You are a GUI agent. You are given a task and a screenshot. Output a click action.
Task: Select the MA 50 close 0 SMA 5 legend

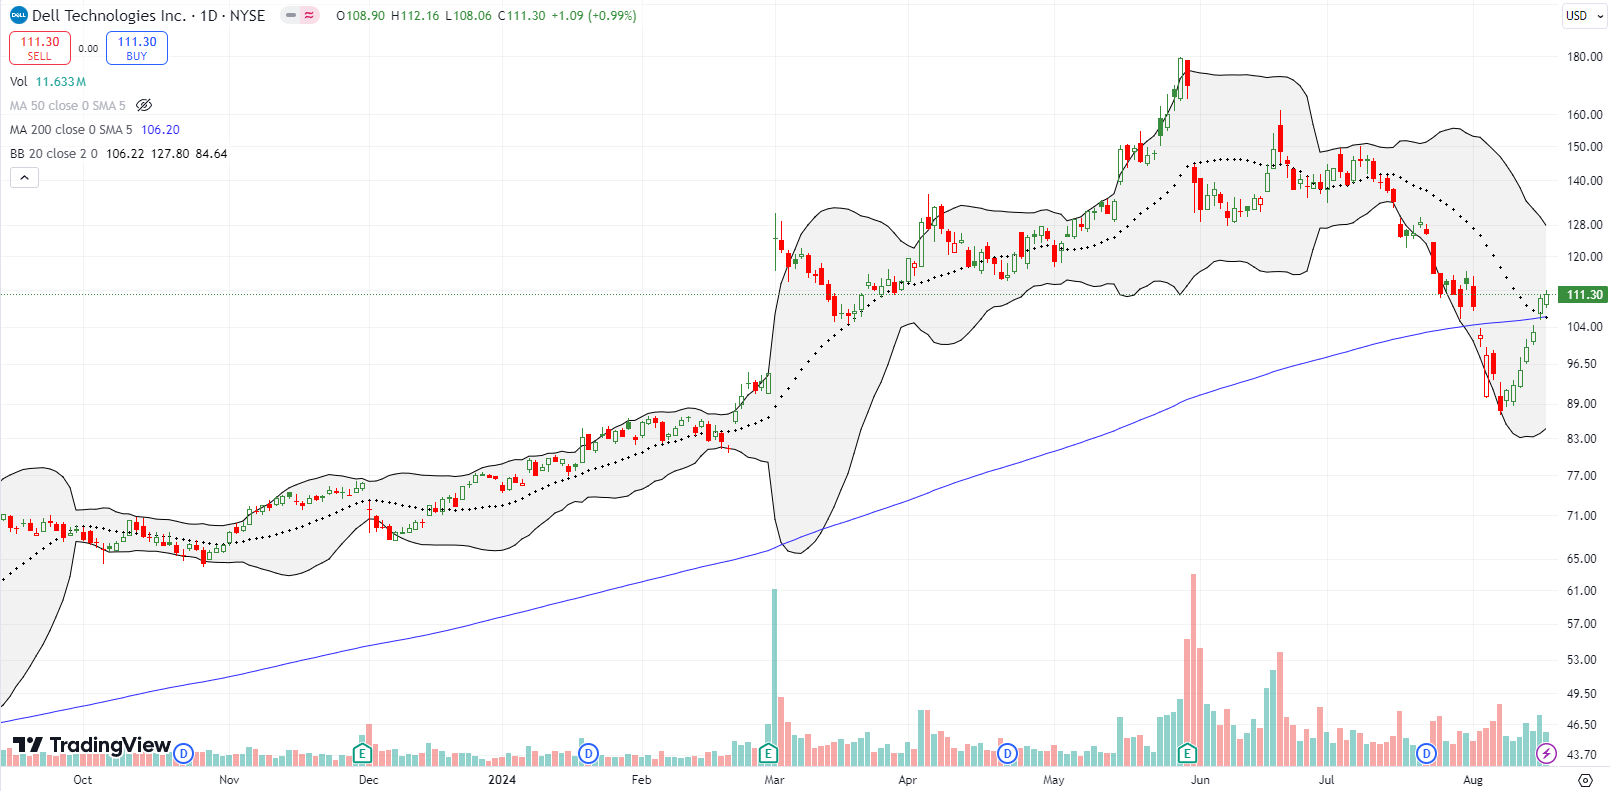tap(68, 105)
